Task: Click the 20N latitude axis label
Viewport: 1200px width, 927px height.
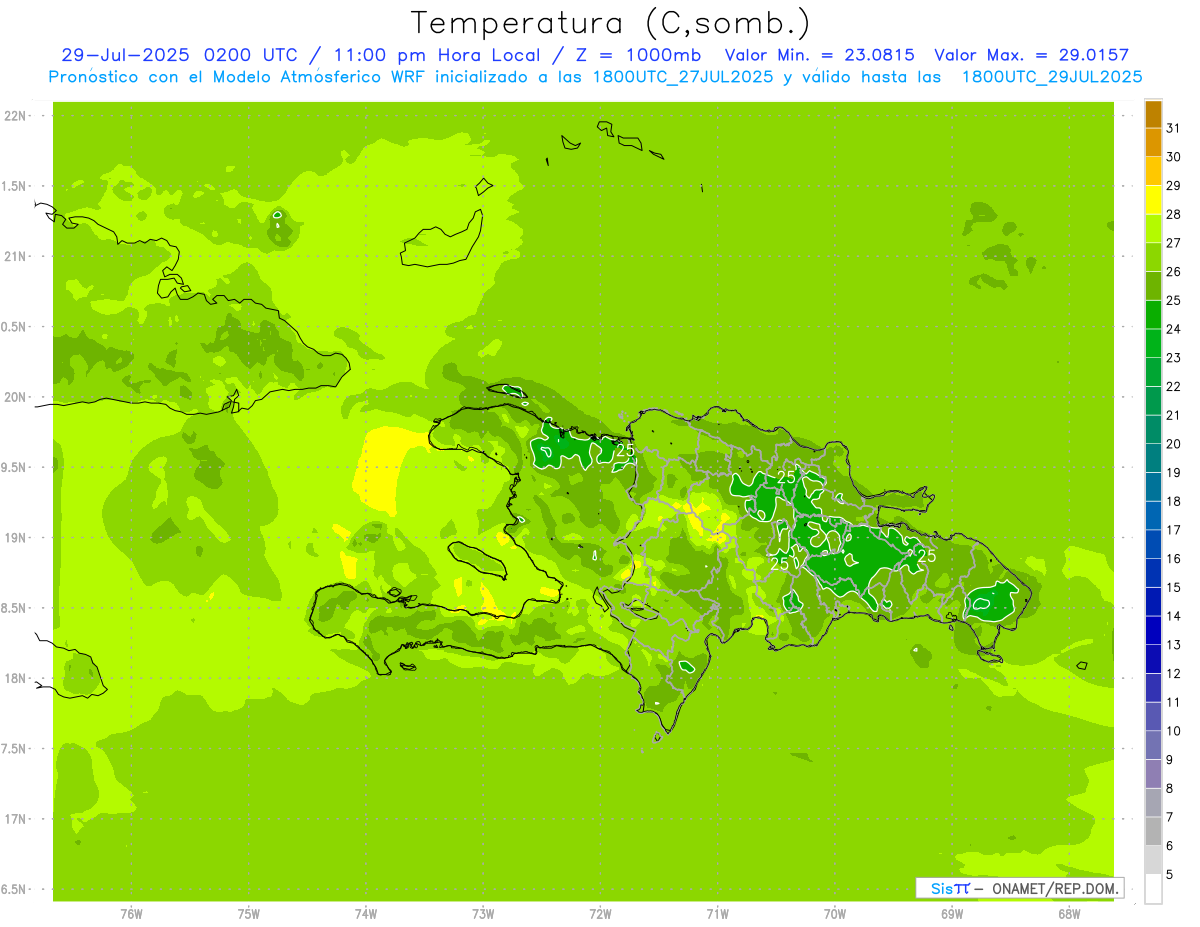Action: coord(15,397)
